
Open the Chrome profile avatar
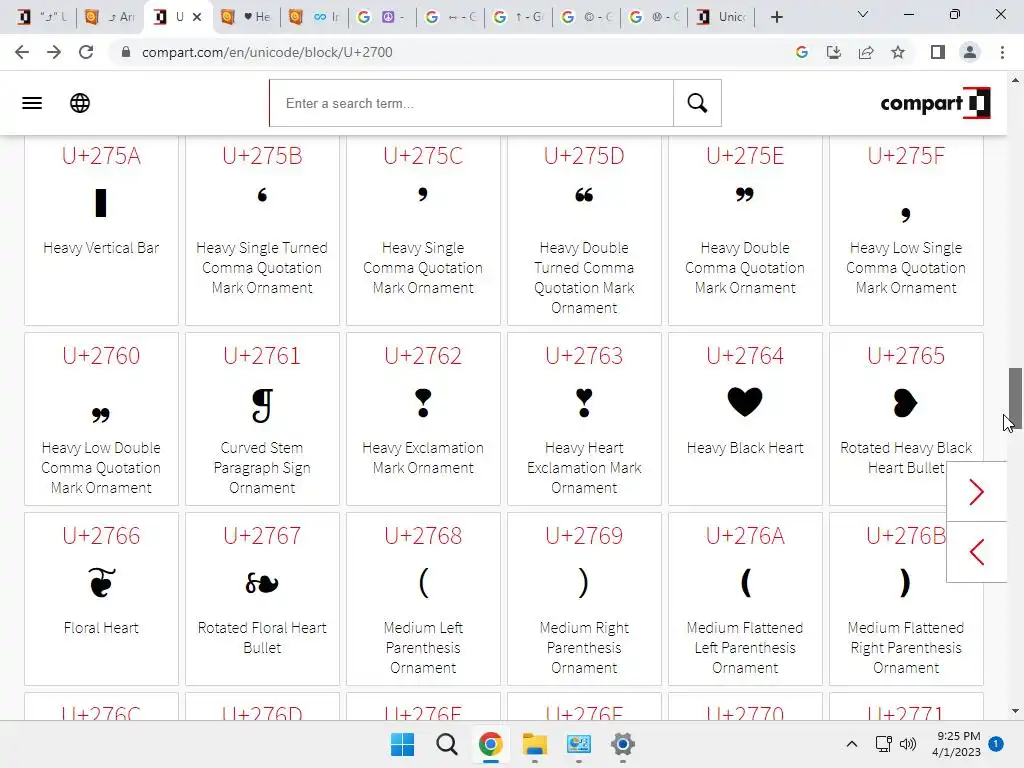tap(970, 52)
